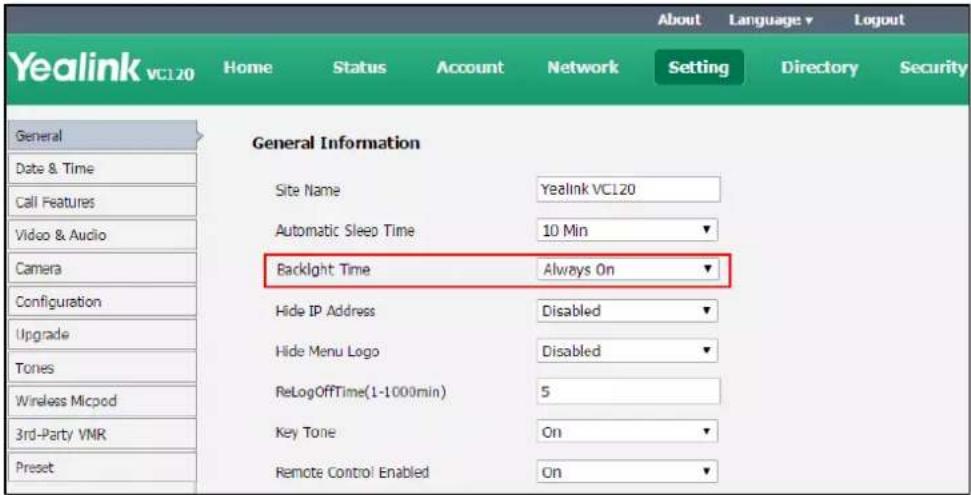Click the Remote Control Enabled label
Screen dimensions: 971x495
click(x=352, y=473)
